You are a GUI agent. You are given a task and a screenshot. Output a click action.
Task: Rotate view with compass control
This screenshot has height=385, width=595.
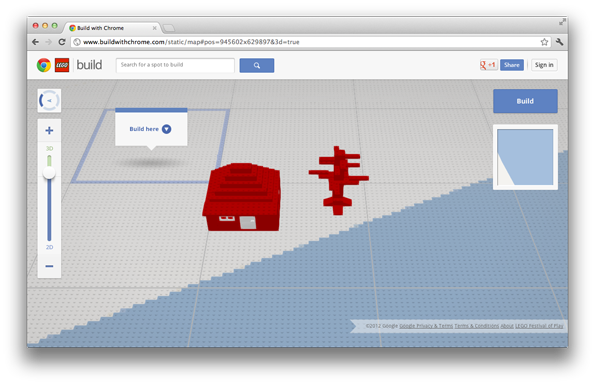click(x=49, y=101)
